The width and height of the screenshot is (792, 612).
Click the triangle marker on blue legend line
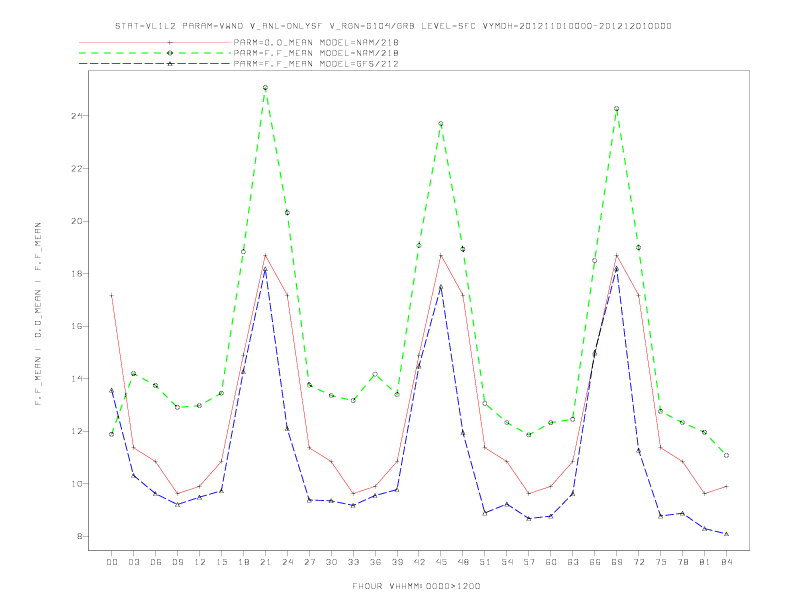point(170,64)
